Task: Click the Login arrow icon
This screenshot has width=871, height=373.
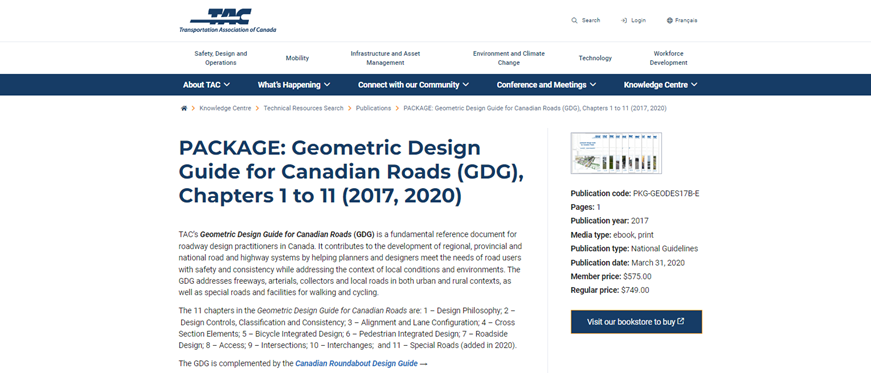Action: (624, 21)
